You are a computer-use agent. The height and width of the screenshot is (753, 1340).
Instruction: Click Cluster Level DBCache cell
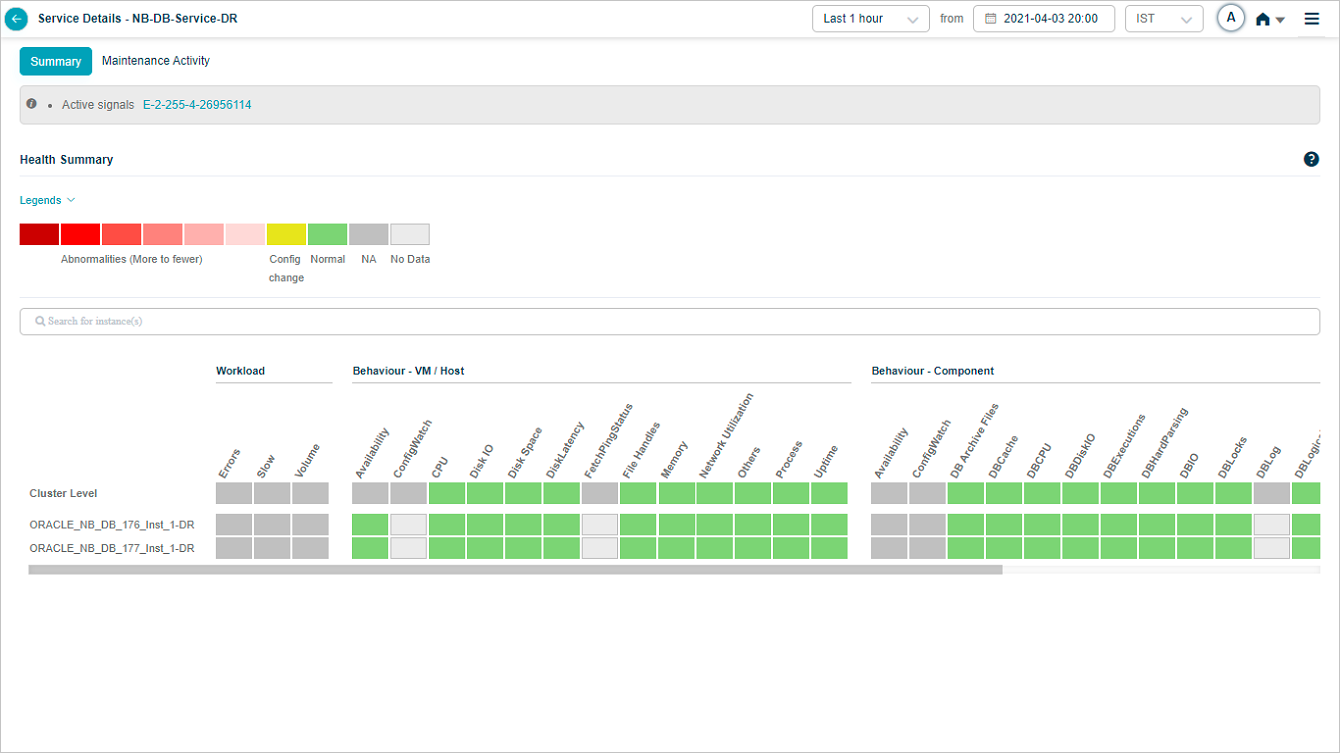pos(1004,493)
